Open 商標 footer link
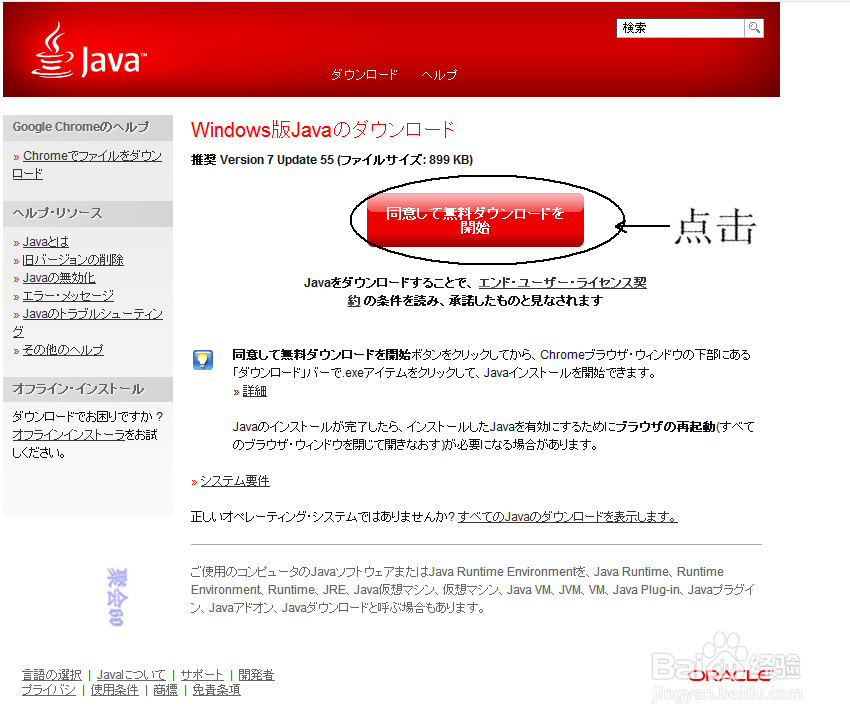850x723 pixels. pyautogui.click(x=165, y=690)
